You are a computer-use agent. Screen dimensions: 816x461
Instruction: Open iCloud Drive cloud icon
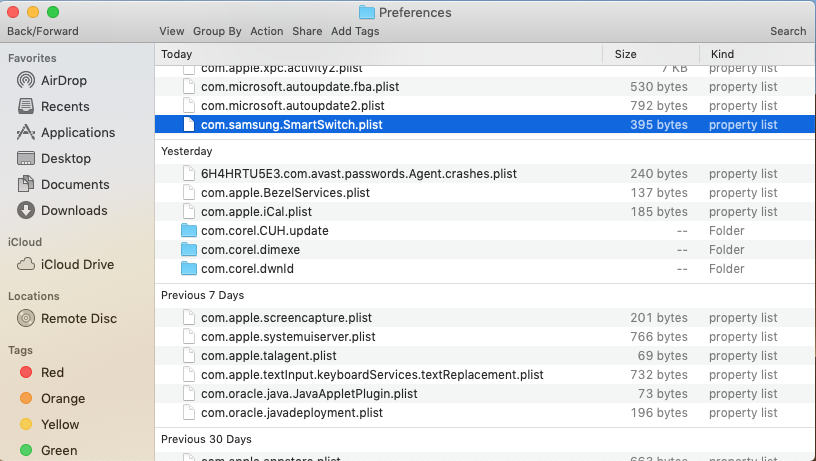click(25, 264)
